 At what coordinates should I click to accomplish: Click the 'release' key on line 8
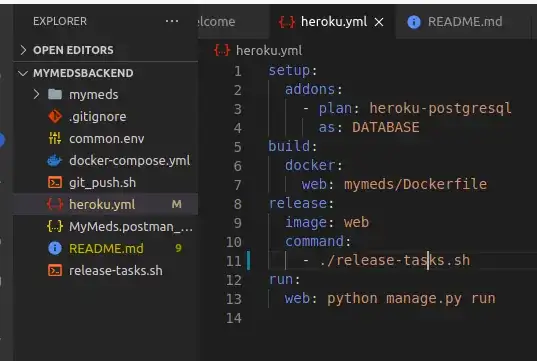(x=298, y=203)
